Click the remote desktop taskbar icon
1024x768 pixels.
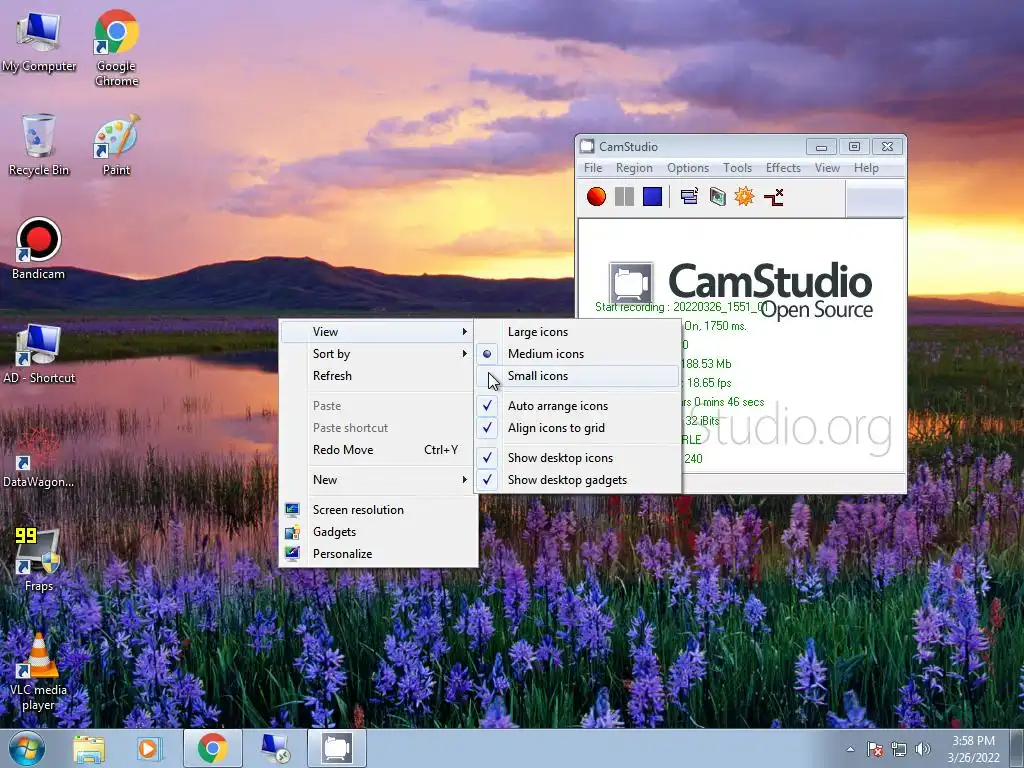(274, 748)
